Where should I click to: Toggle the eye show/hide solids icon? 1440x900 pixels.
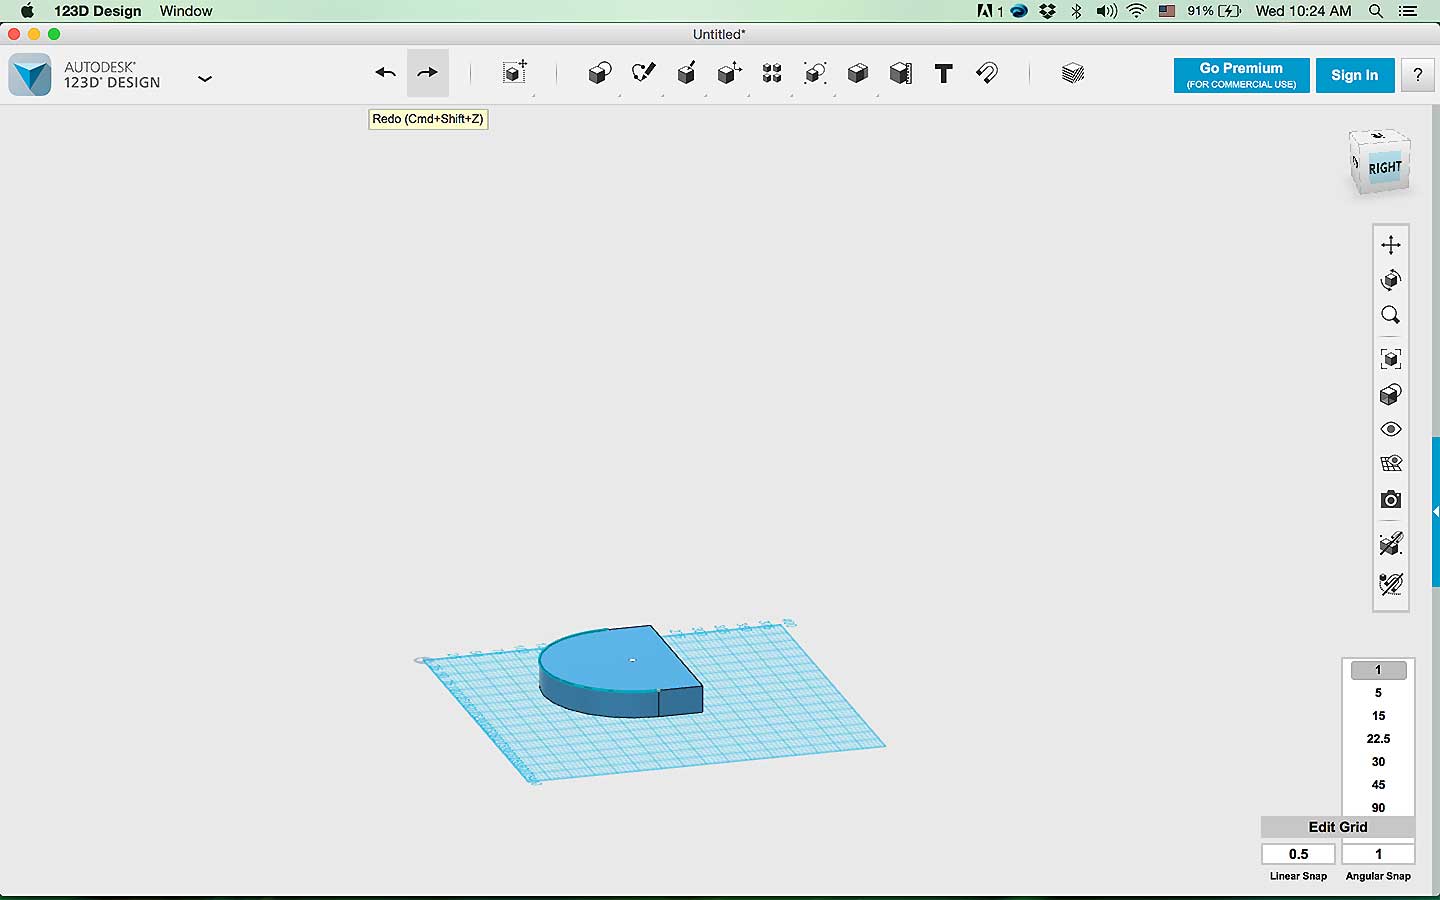pyautogui.click(x=1391, y=429)
